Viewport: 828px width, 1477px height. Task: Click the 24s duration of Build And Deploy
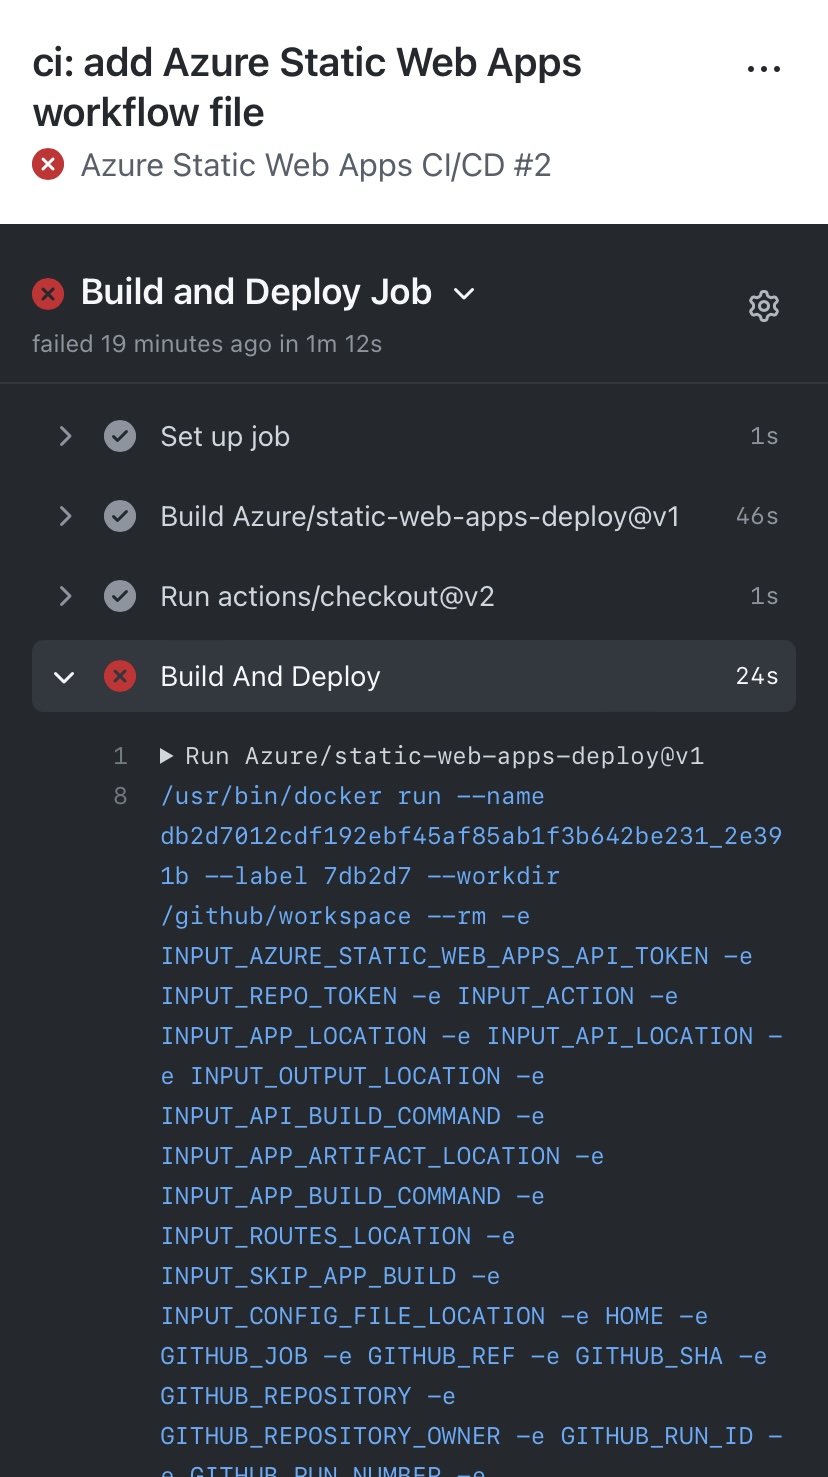tap(757, 676)
